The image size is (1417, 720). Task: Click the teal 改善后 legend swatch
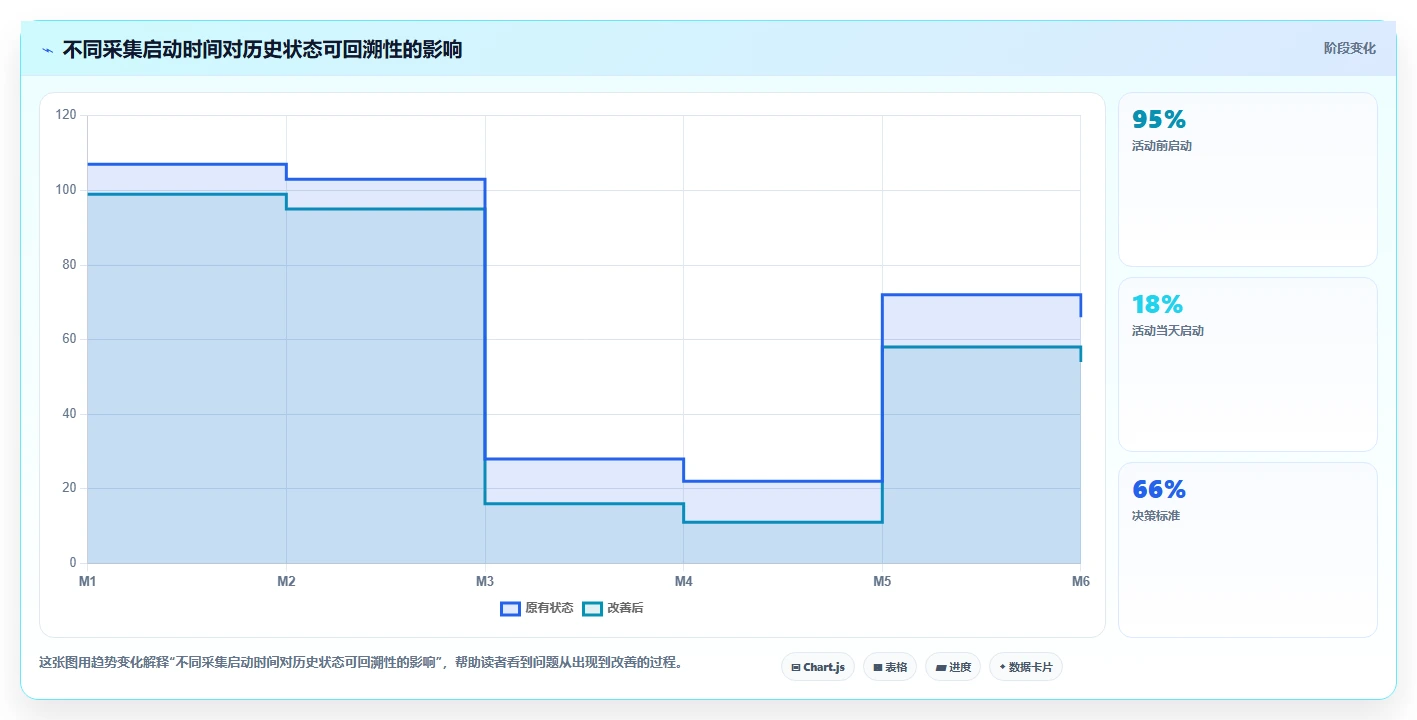(x=593, y=608)
